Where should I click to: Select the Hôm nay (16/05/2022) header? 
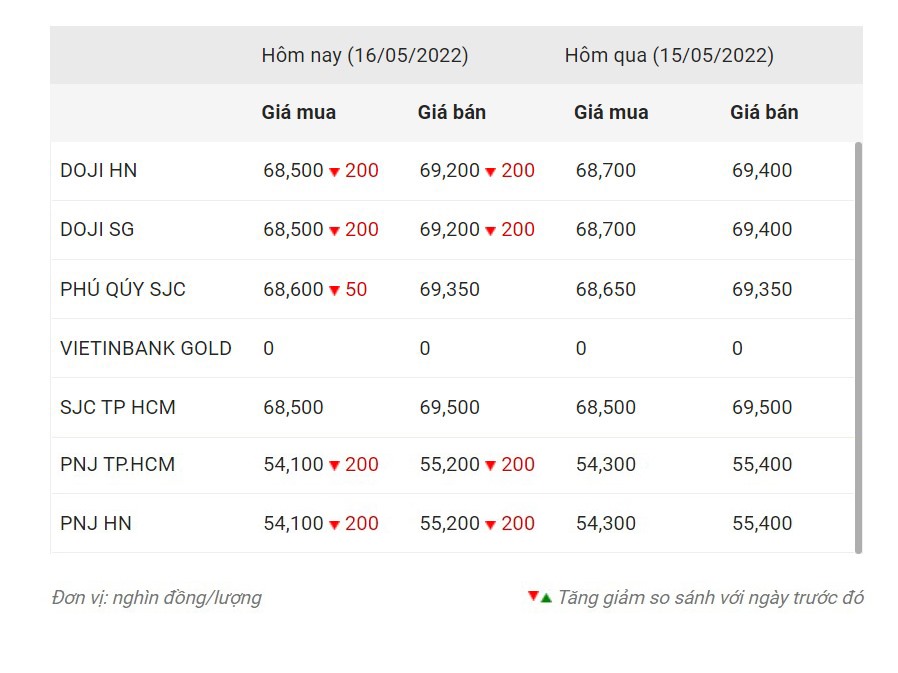(365, 55)
